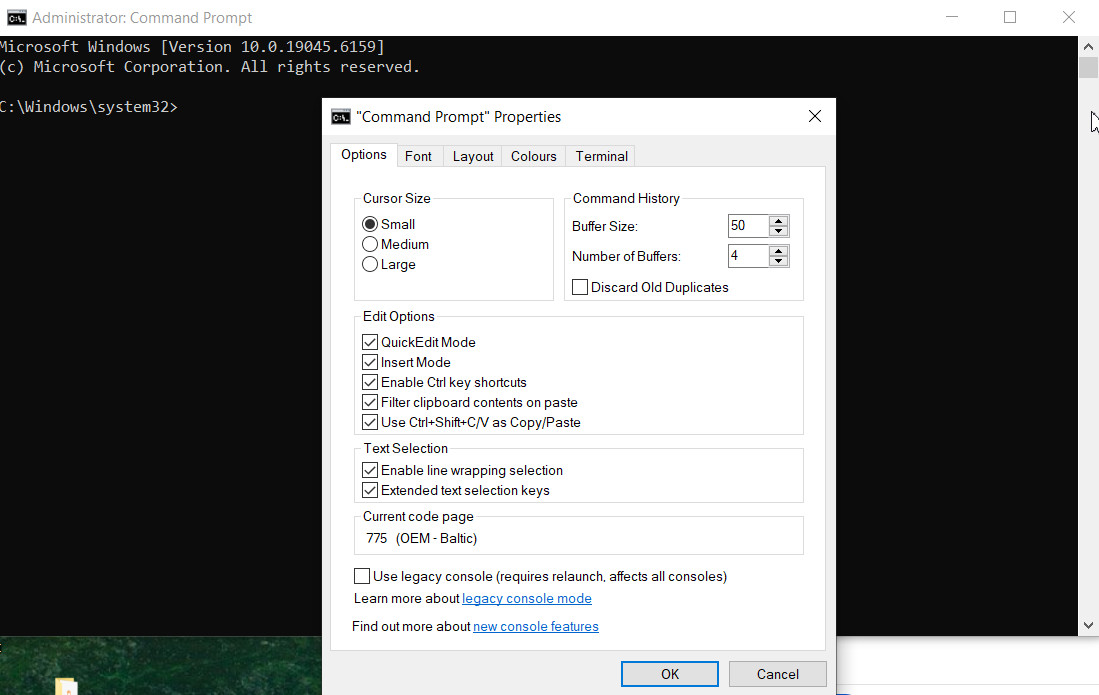Follow the new console features link

[535, 626]
